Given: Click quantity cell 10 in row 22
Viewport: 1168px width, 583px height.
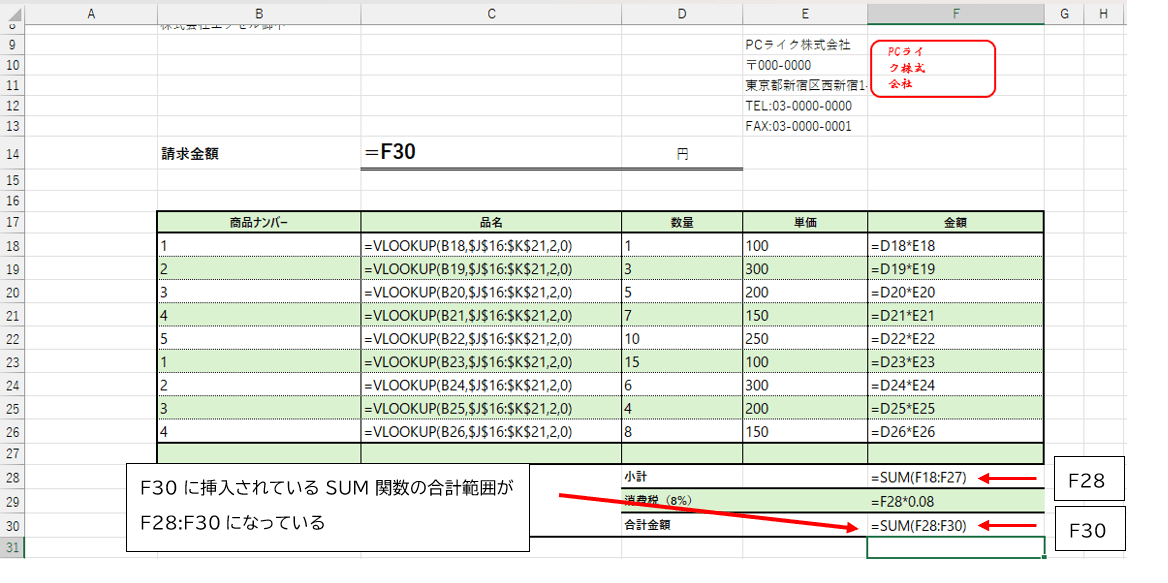Looking at the screenshot, I should click(682, 338).
